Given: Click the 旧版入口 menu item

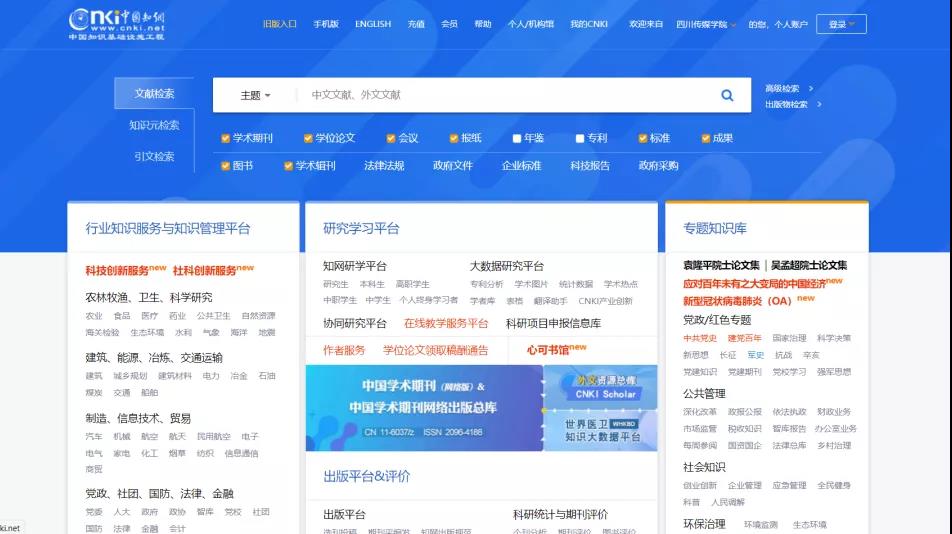Looking at the screenshot, I should point(279,24).
